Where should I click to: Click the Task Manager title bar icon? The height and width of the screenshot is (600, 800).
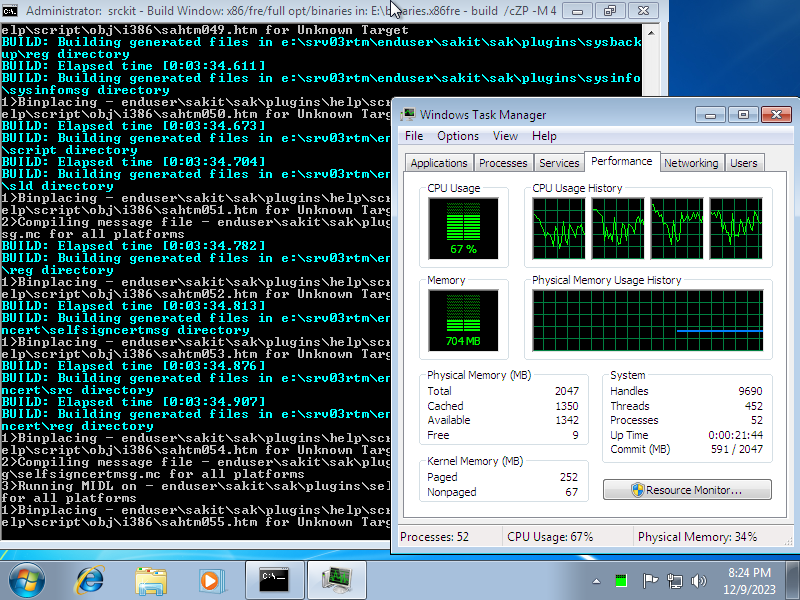(408, 114)
